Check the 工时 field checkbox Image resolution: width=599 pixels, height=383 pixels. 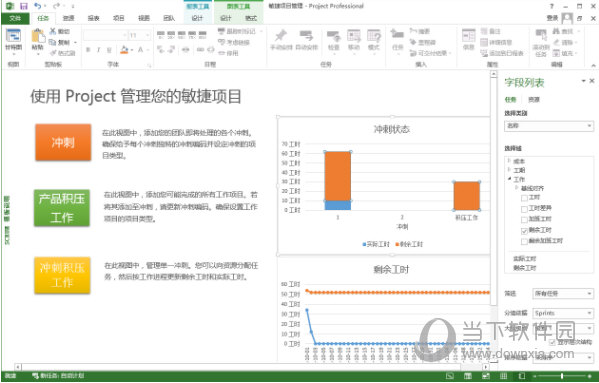click(x=524, y=198)
